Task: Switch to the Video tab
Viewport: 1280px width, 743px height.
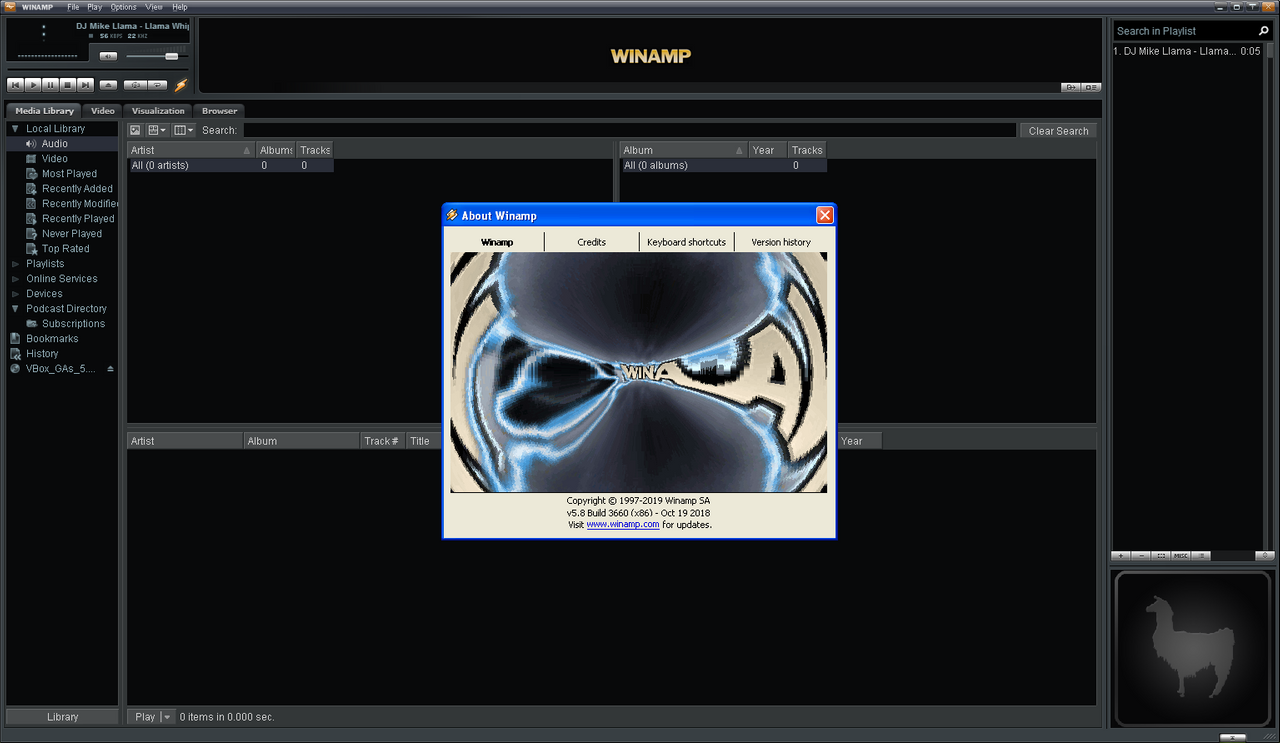Action: pyautogui.click(x=103, y=111)
